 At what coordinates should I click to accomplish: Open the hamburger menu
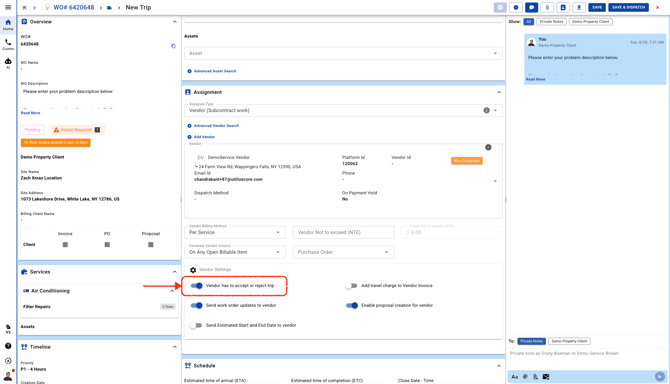click(8, 7)
